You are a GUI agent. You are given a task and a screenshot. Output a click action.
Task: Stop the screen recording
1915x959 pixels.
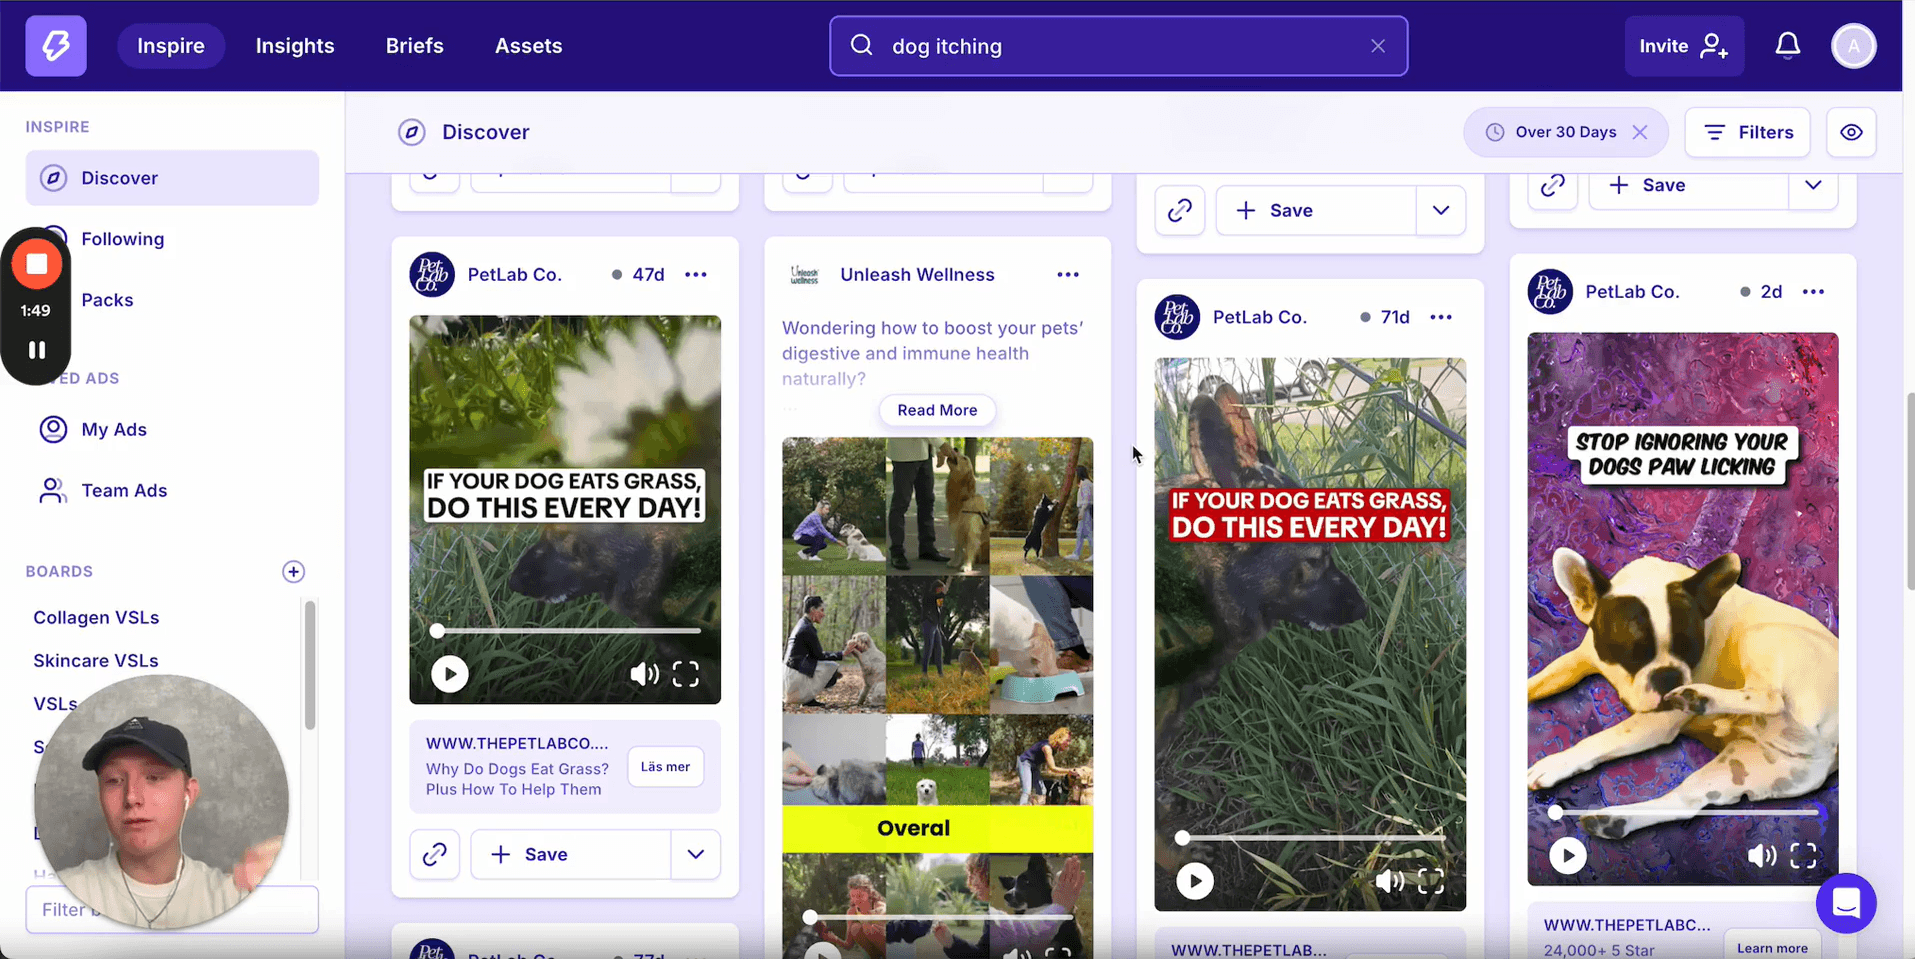pyautogui.click(x=37, y=264)
